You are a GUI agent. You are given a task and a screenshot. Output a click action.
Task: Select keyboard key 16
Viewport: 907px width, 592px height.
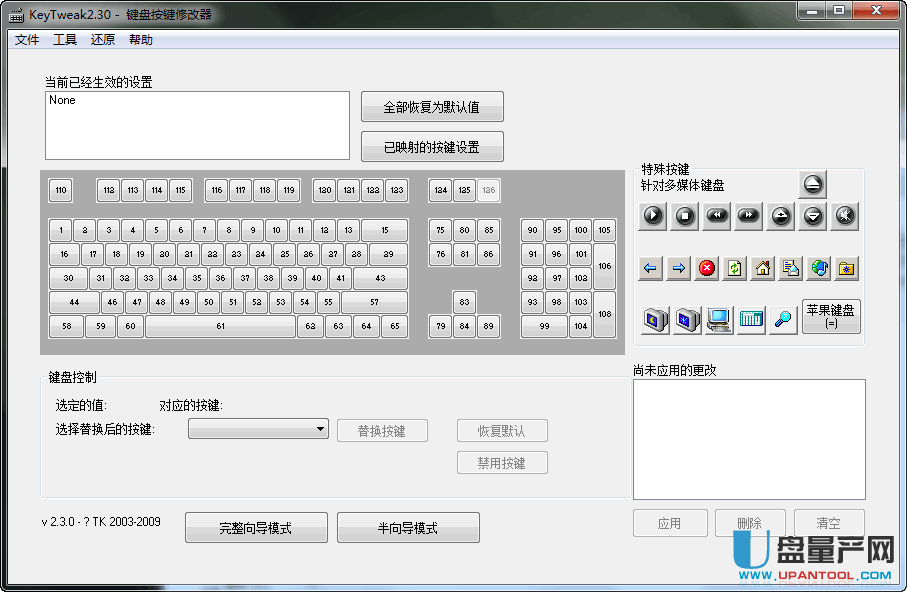click(x=64, y=254)
